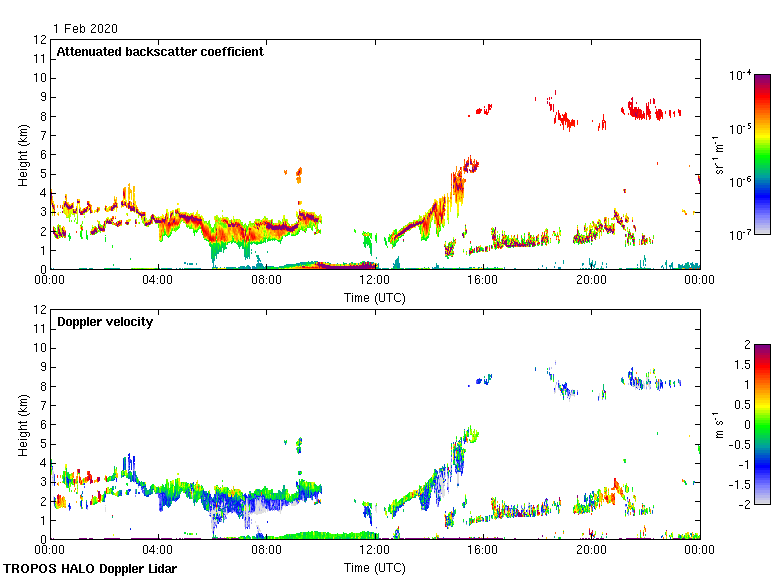
Task: Click the "m s⁻¹" units label
Action: (718, 424)
